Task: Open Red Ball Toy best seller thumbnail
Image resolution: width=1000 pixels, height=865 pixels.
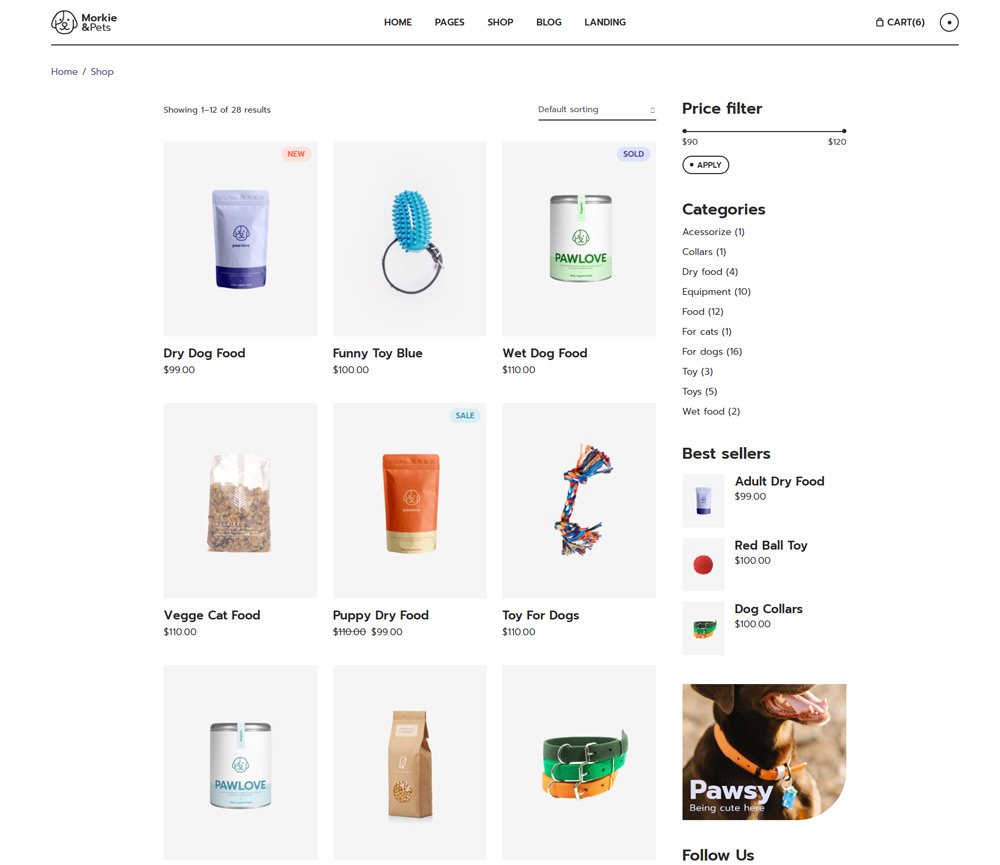Action: tap(703, 564)
